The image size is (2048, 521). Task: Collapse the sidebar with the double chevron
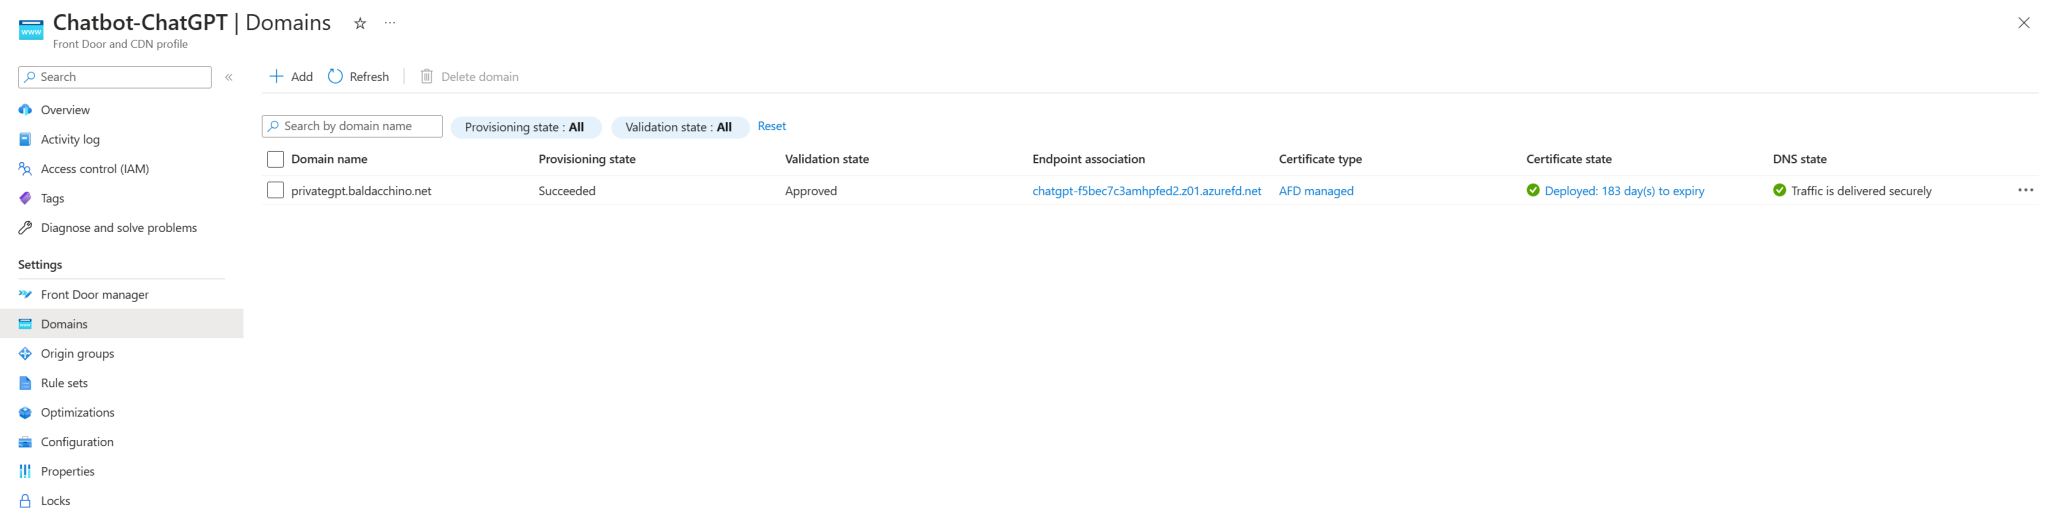(x=229, y=77)
